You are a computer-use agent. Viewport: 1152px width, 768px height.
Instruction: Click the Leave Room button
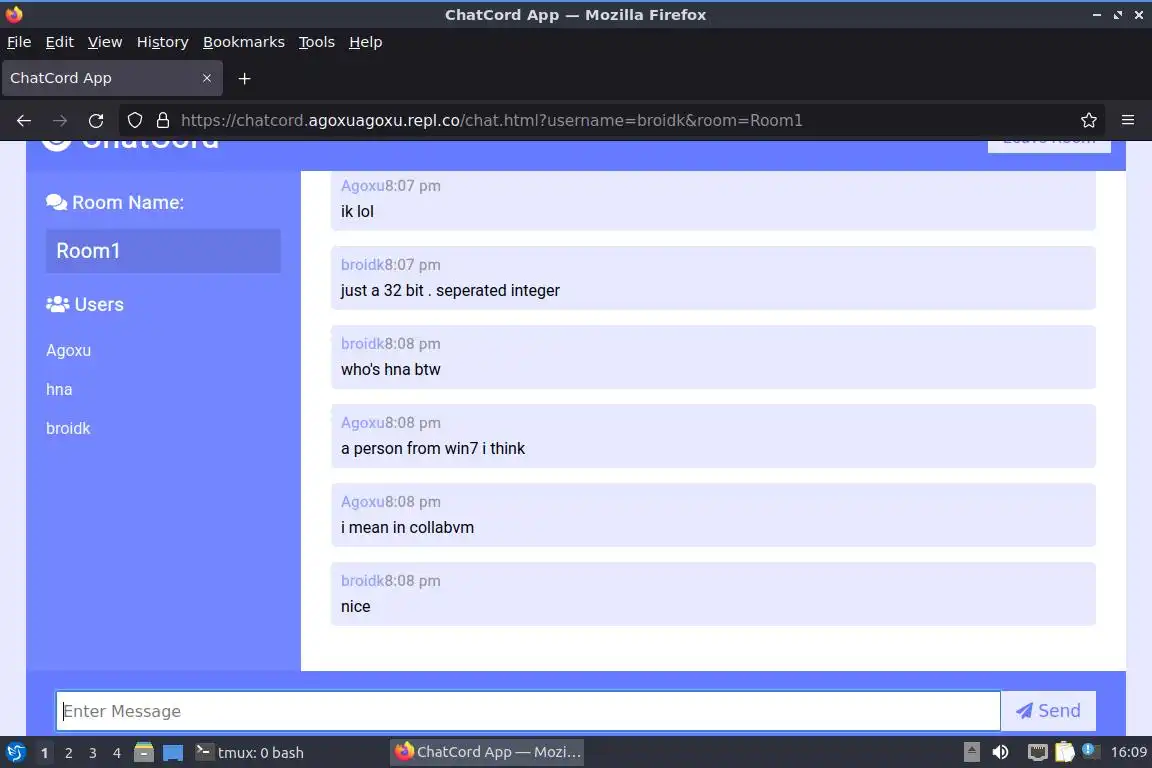click(x=1049, y=144)
